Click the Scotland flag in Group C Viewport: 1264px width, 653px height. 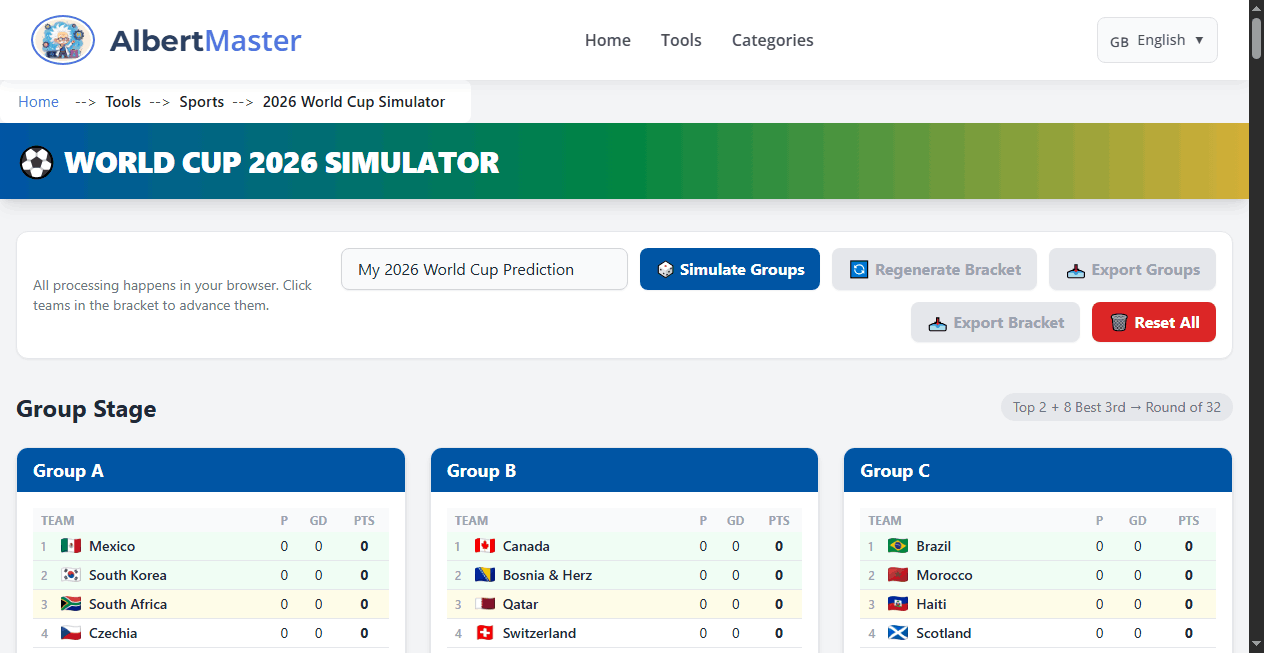pos(897,633)
